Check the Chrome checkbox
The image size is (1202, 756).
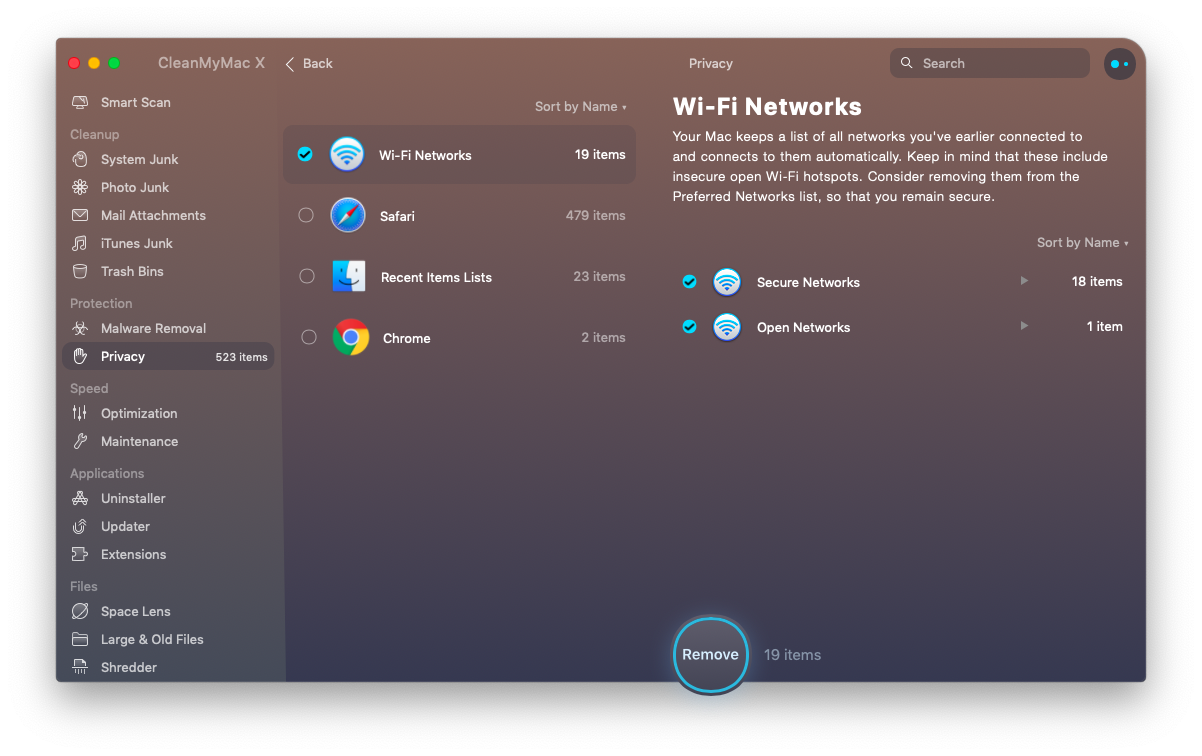pyautogui.click(x=309, y=338)
